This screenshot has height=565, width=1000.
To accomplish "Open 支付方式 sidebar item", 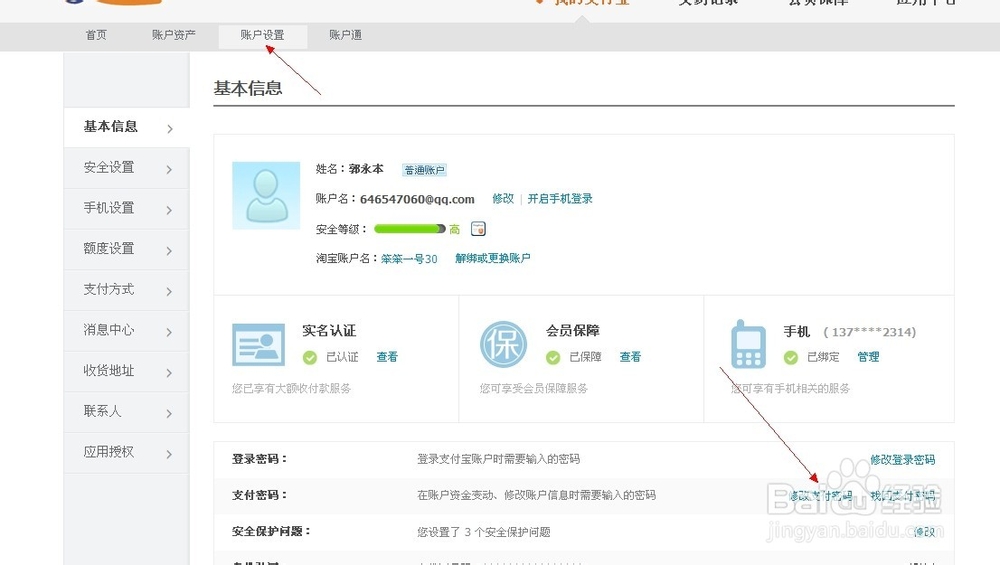I will (x=126, y=290).
